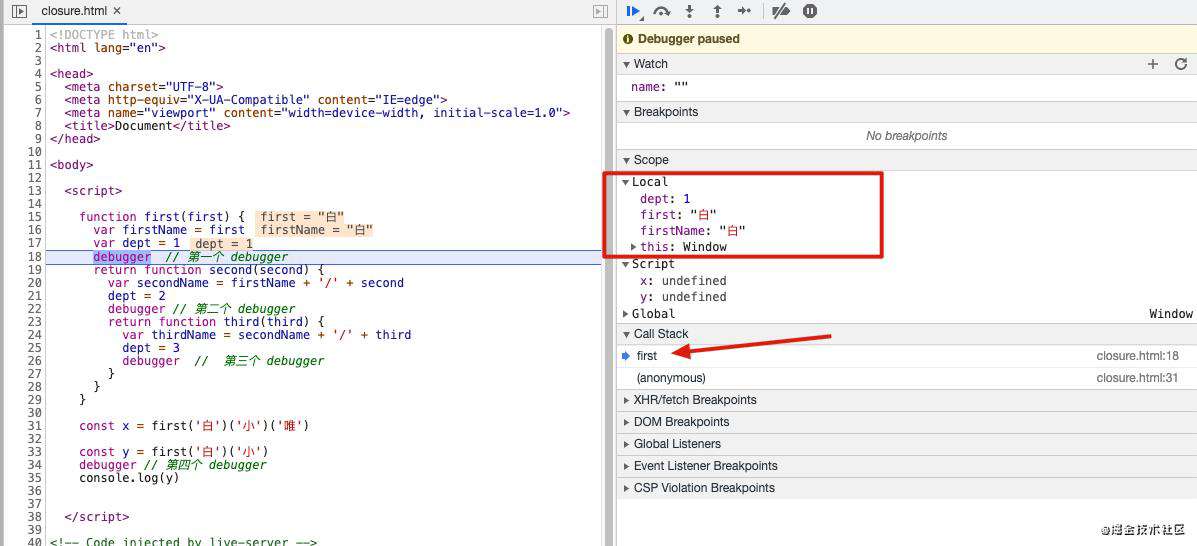Click the var thirdName code line
The image size is (1197, 546).
[x=266, y=334]
